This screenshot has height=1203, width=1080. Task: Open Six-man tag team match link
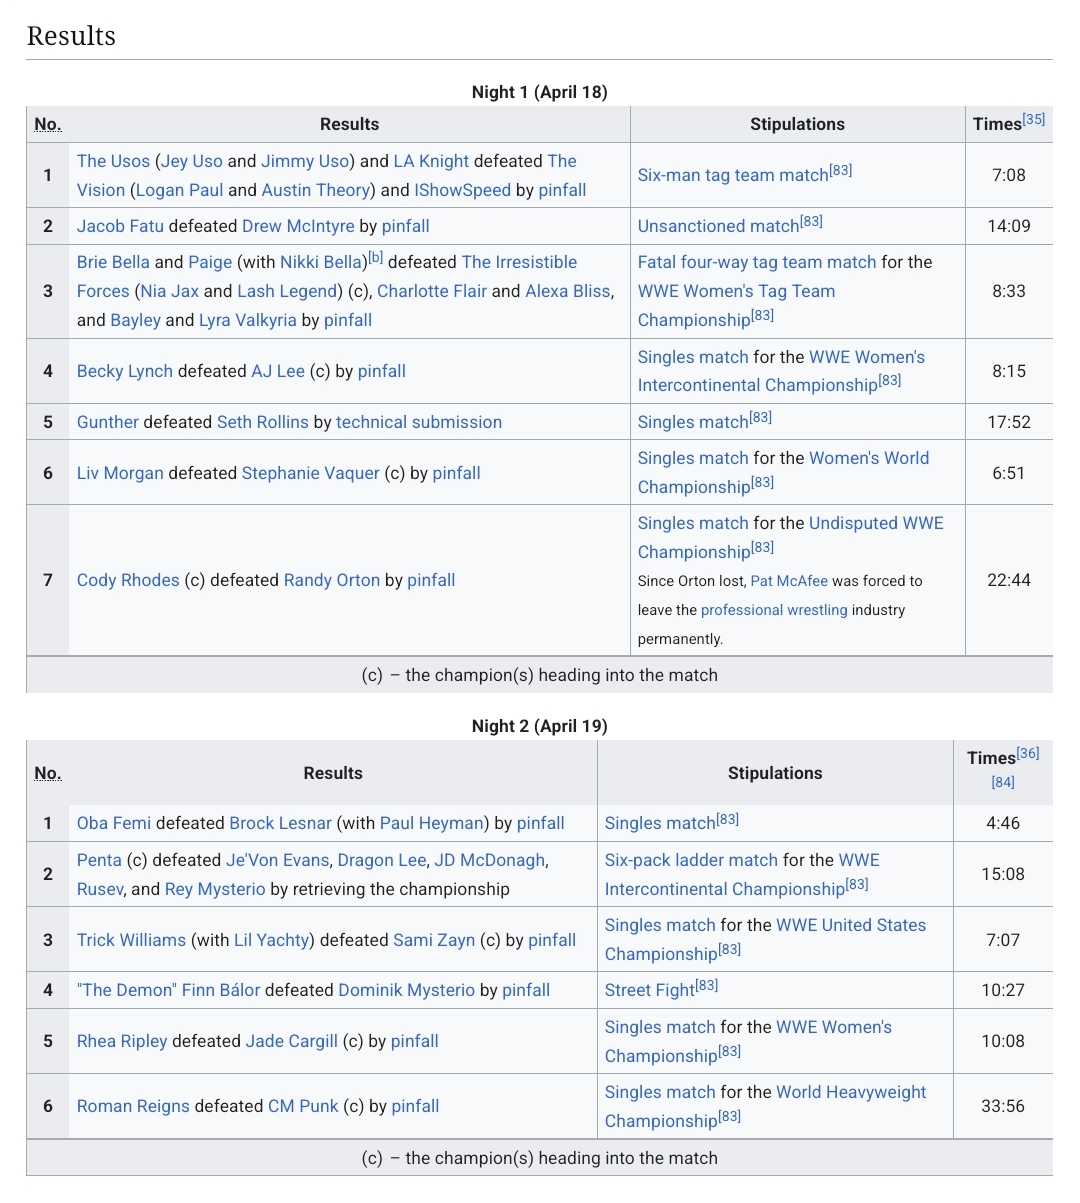click(x=733, y=175)
